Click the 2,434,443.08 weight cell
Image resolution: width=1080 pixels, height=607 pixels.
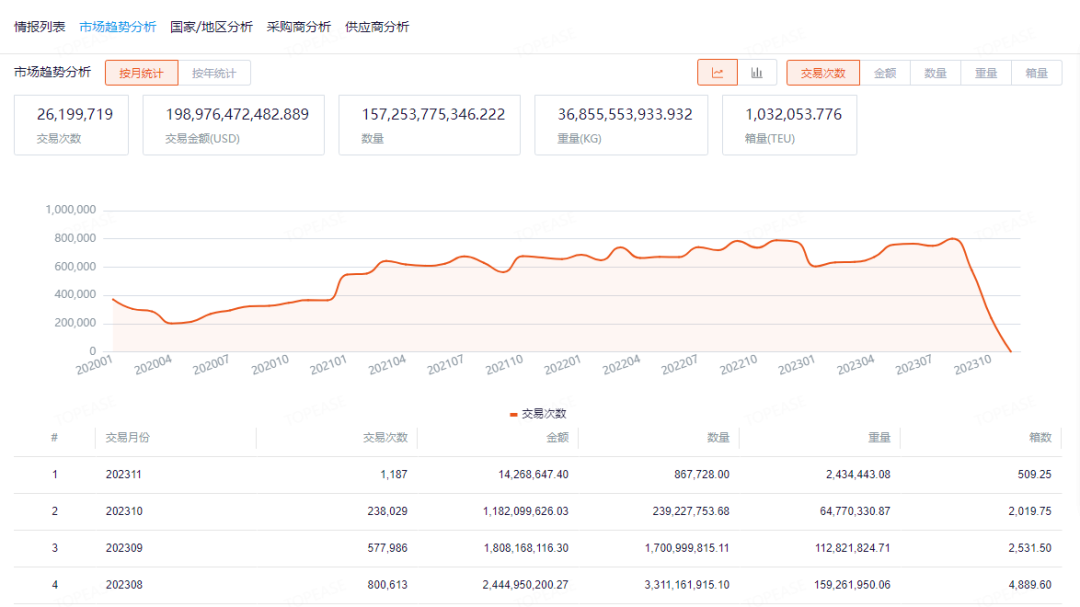point(858,475)
